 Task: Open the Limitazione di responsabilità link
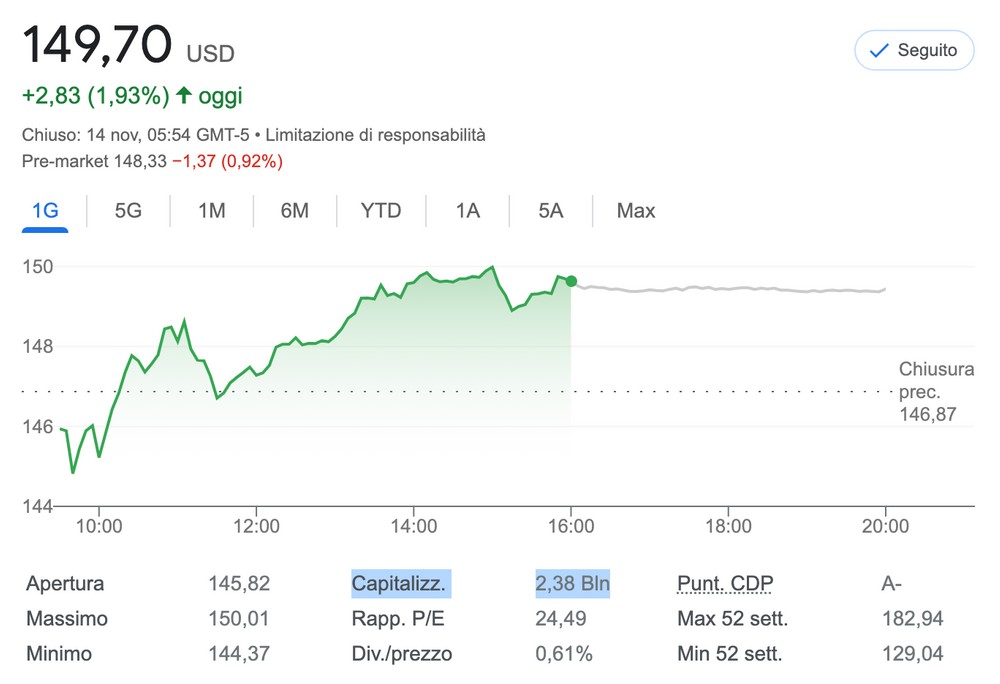point(375,134)
